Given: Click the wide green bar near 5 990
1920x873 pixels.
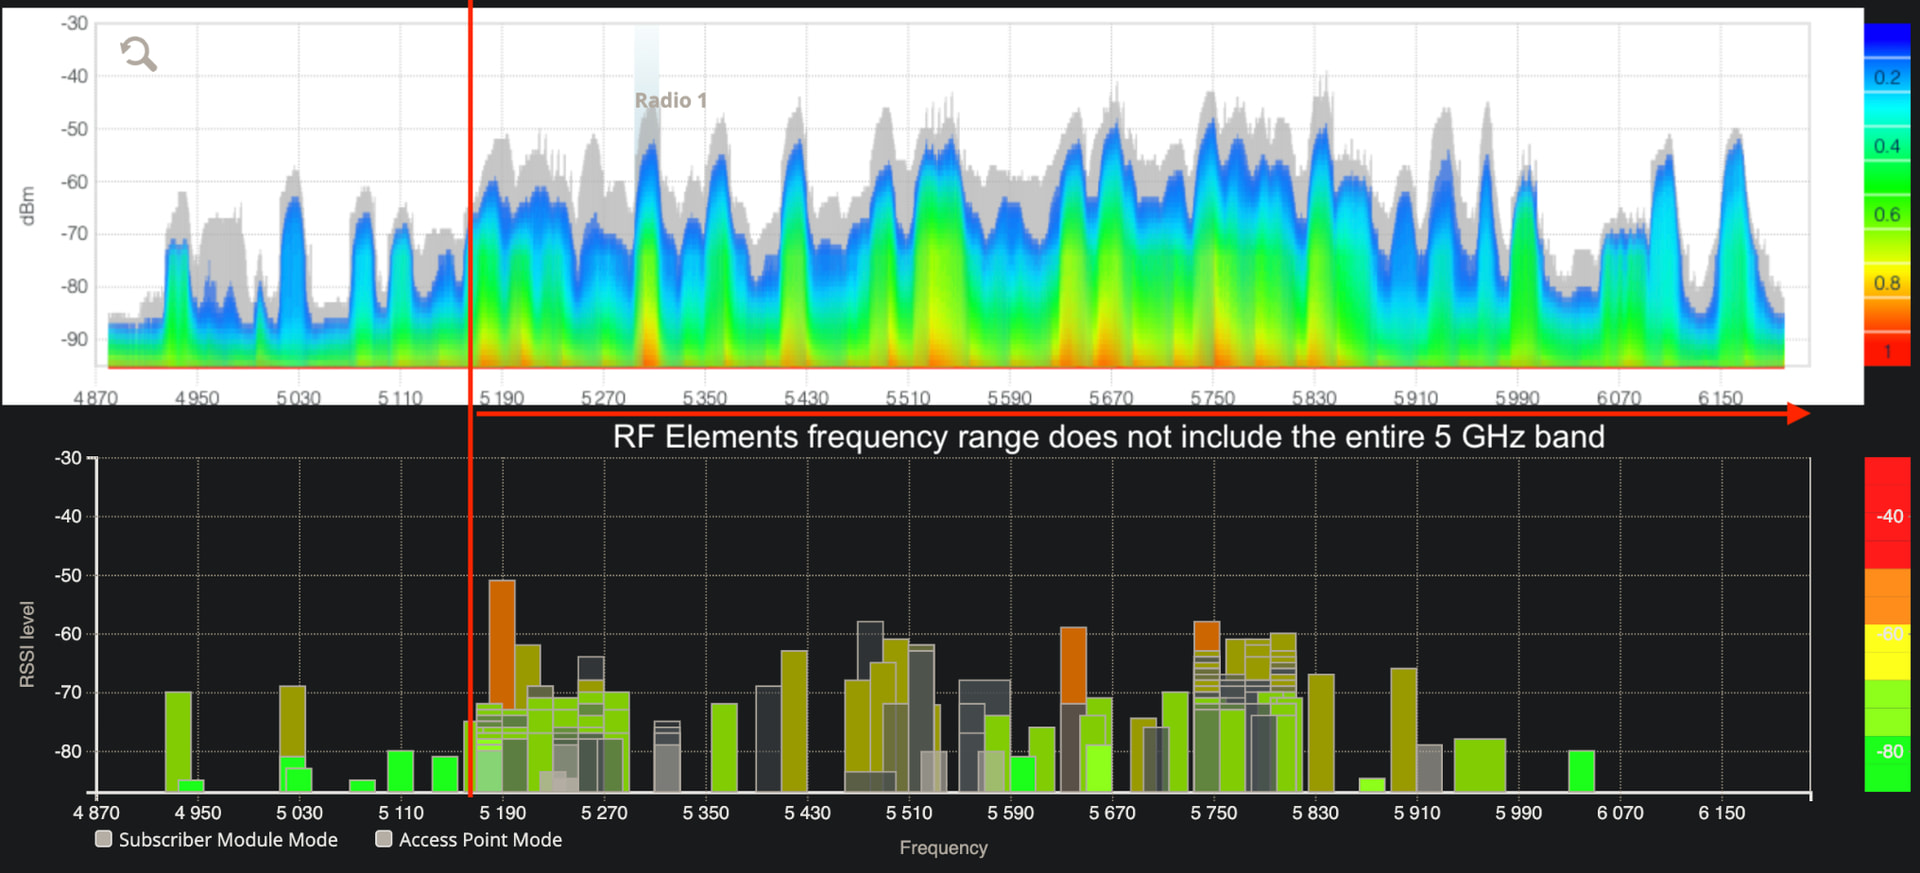Looking at the screenshot, I should pos(1479,764).
